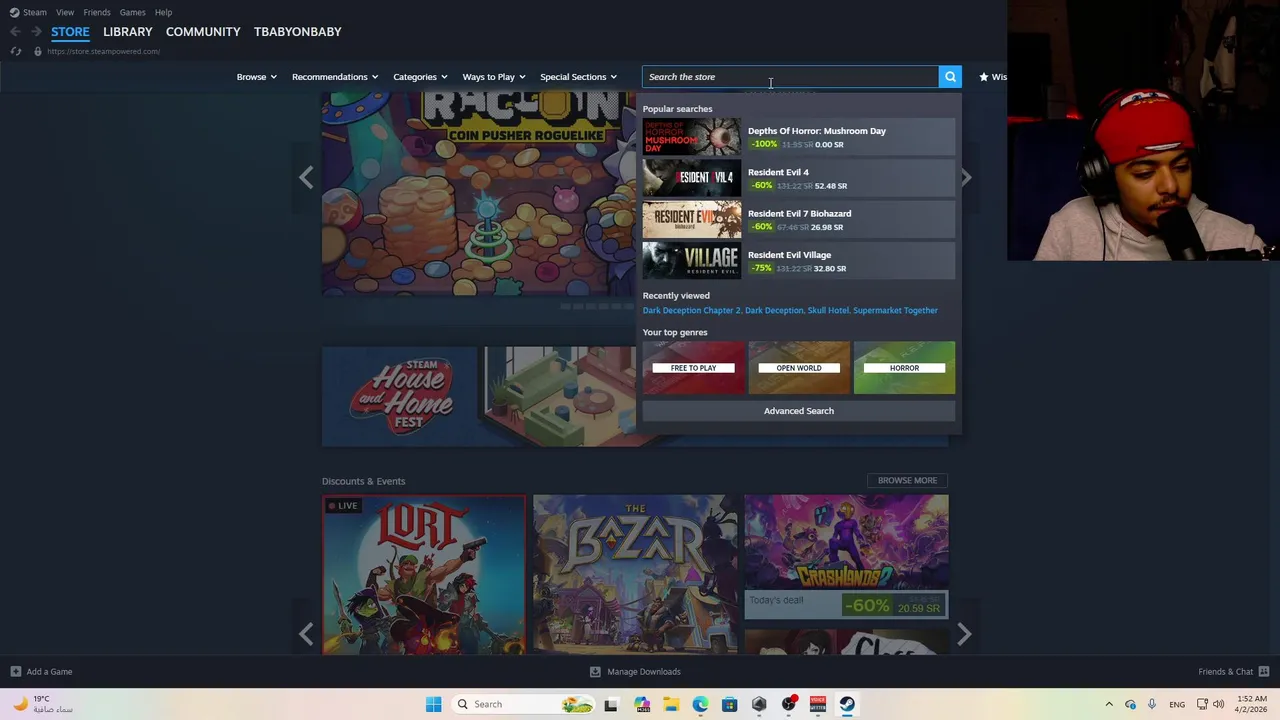The width and height of the screenshot is (1280, 720).
Task: Open the View menu
Action: pyautogui.click(x=65, y=12)
